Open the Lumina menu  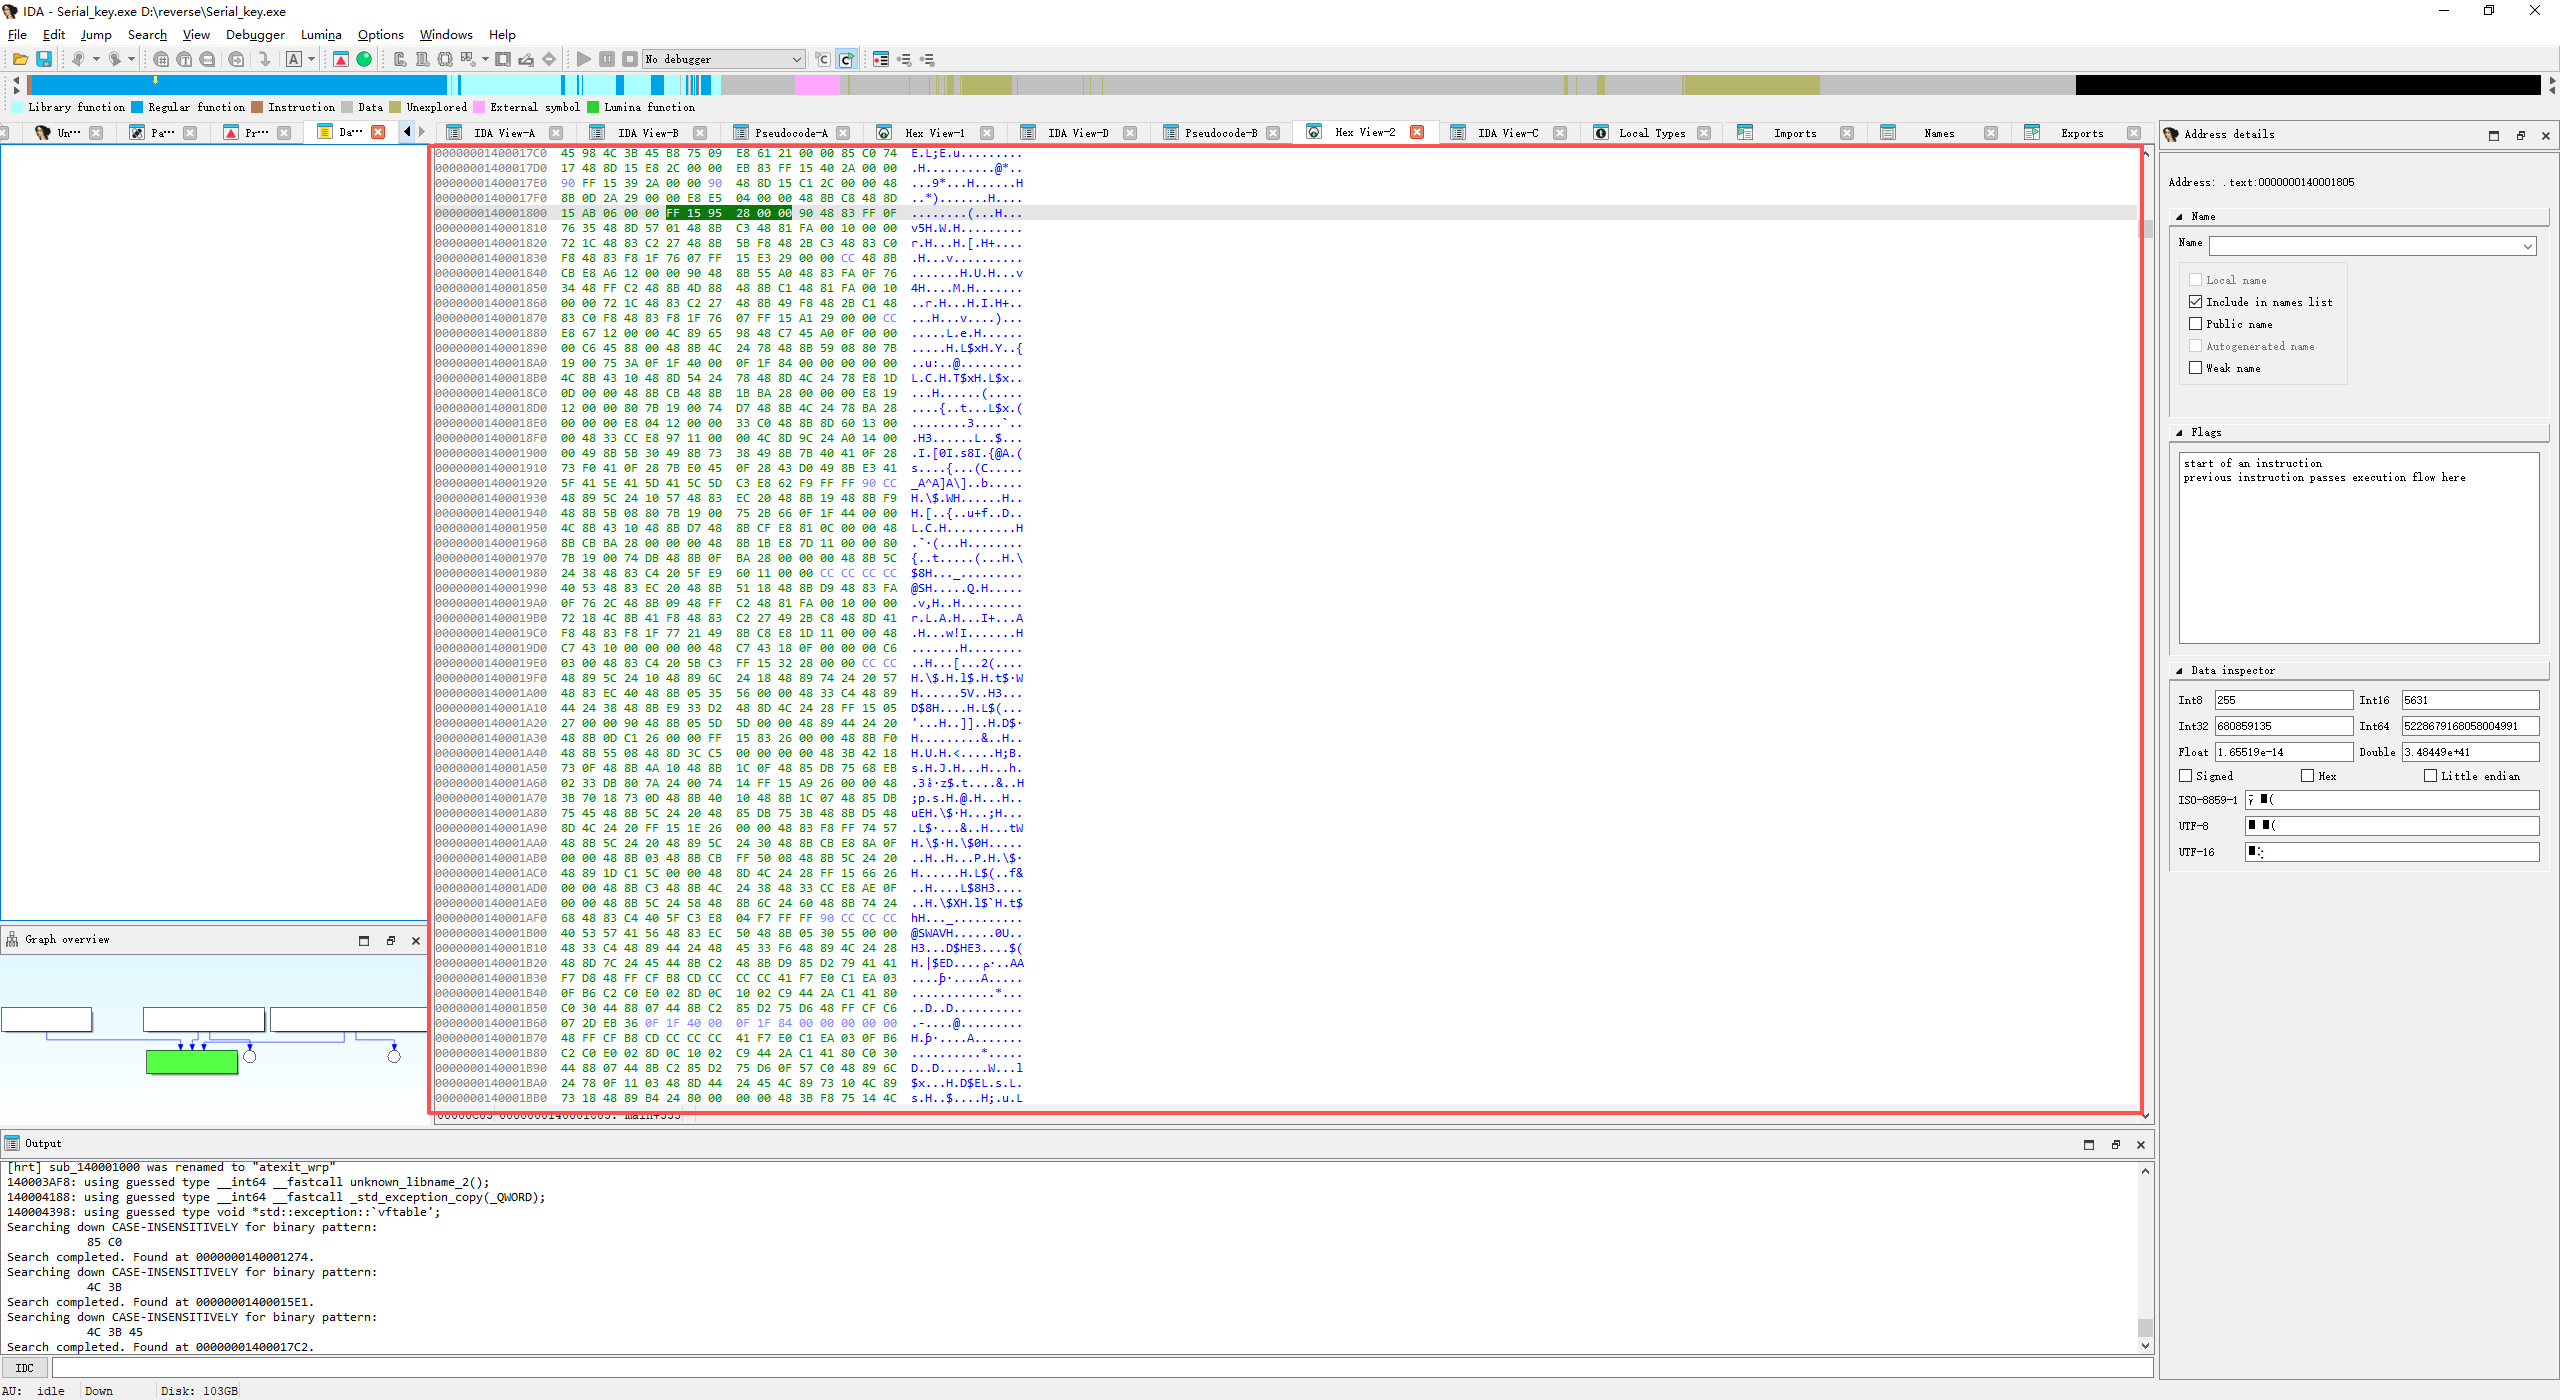click(x=321, y=34)
